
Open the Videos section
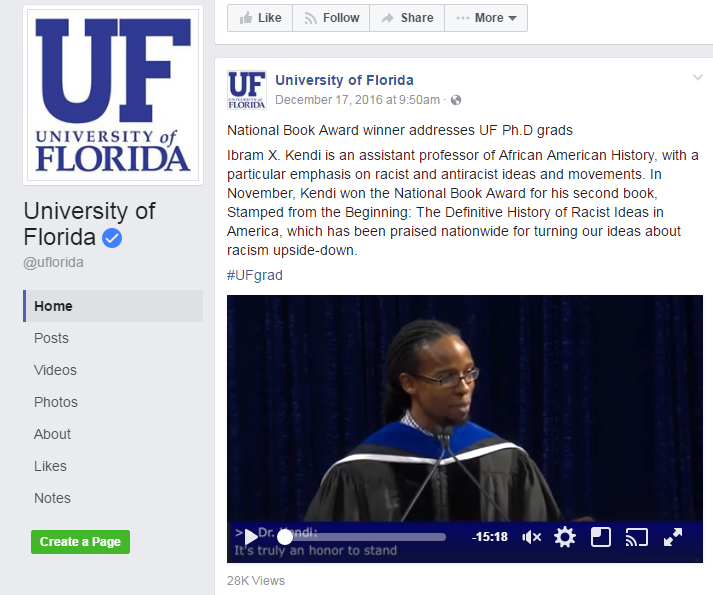[55, 370]
